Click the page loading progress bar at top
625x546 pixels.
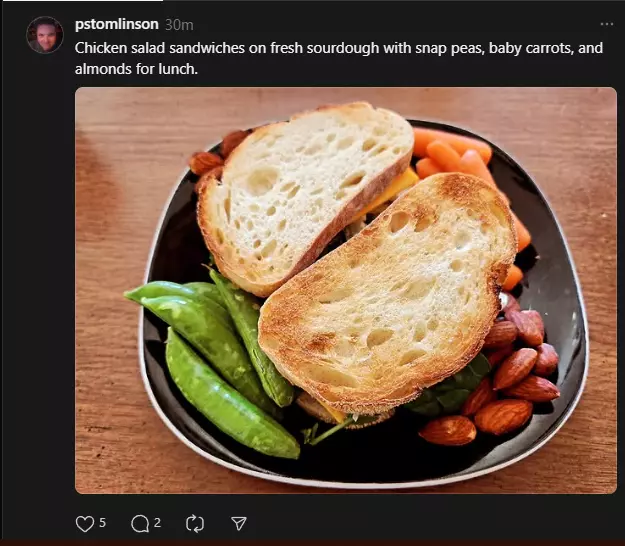click(81, 1)
